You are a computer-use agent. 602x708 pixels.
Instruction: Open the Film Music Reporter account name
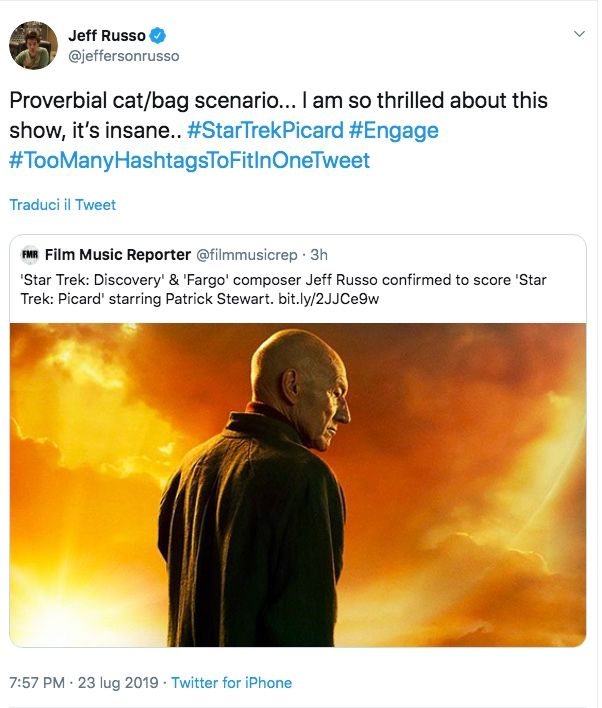click(118, 255)
